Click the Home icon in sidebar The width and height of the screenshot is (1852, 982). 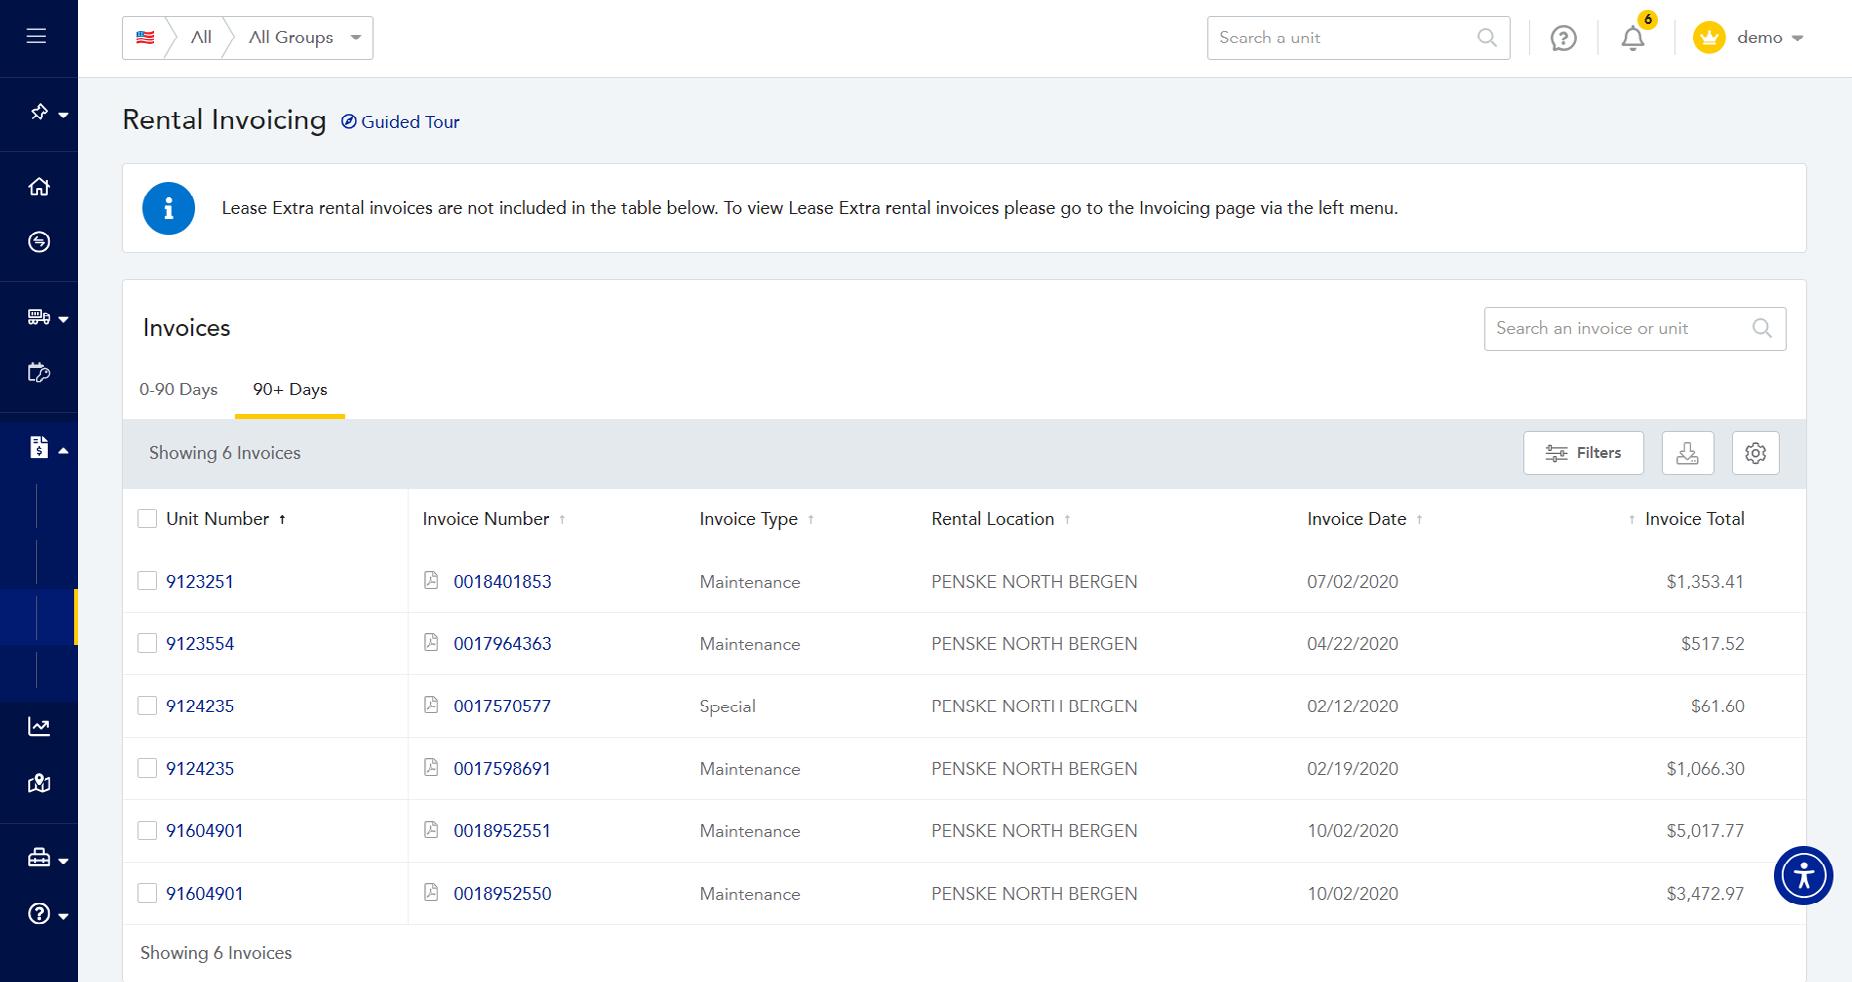click(39, 187)
